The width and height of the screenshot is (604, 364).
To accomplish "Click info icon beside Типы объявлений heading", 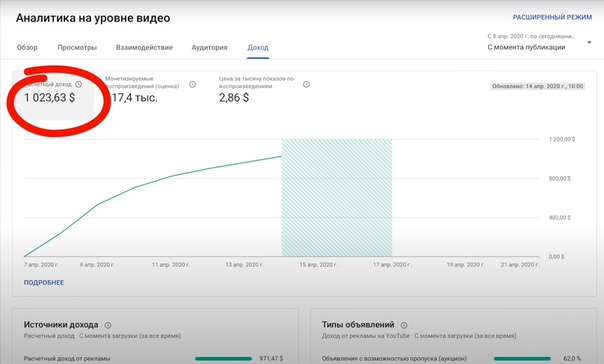I will pos(404,325).
